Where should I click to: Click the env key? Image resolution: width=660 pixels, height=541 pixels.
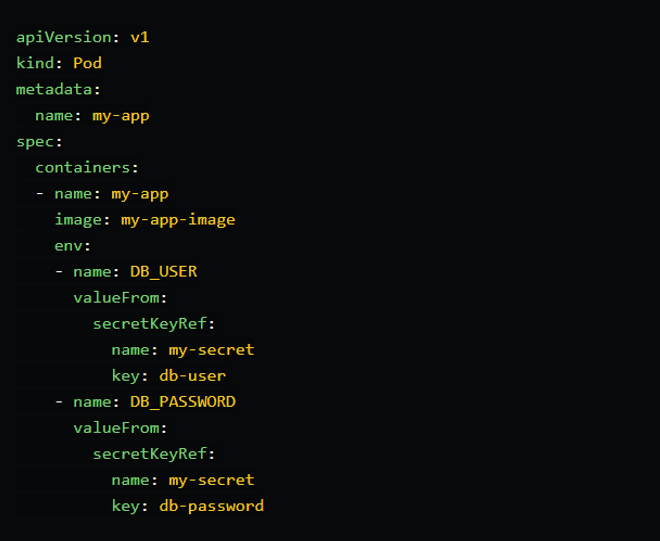point(69,246)
